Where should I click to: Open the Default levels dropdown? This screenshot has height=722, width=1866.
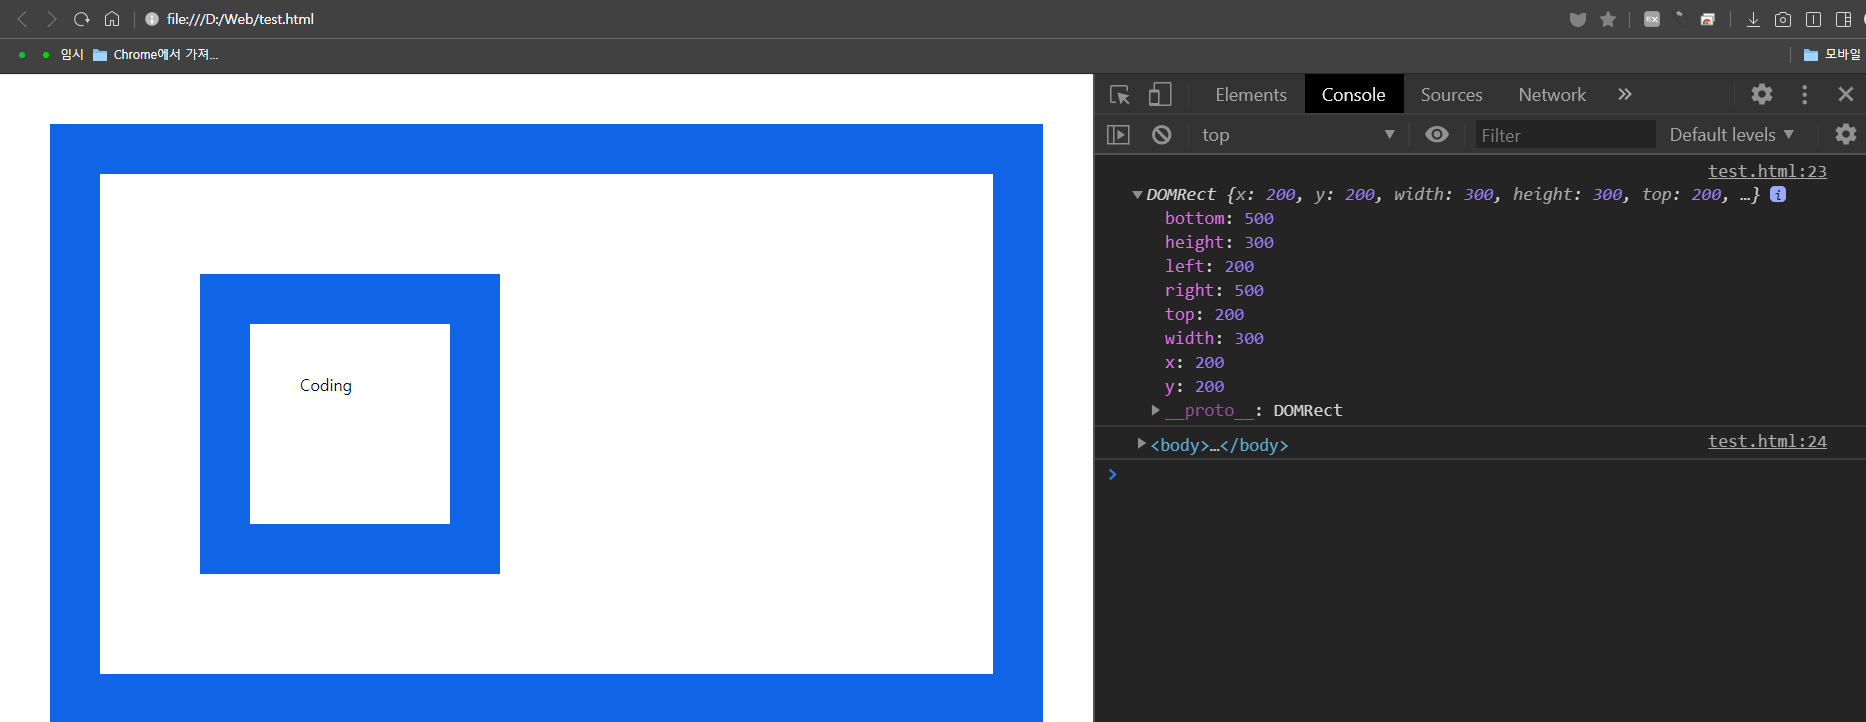(x=1731, y=134)
